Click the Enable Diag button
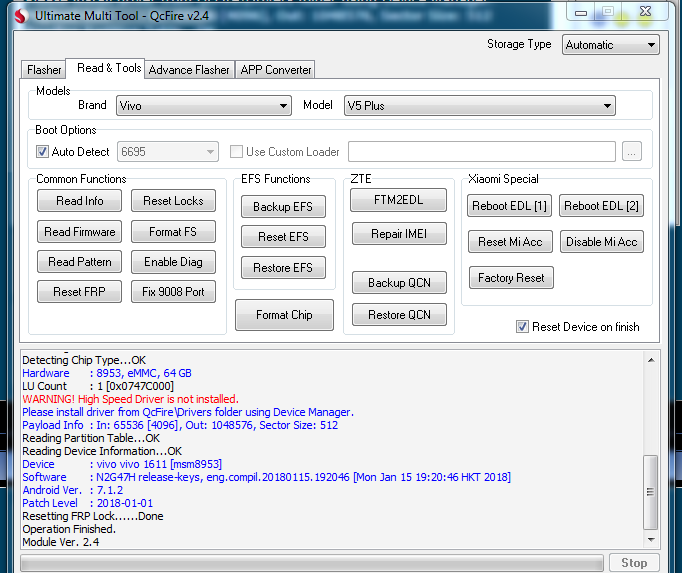682x573 pixels. [x=173, y=262]
